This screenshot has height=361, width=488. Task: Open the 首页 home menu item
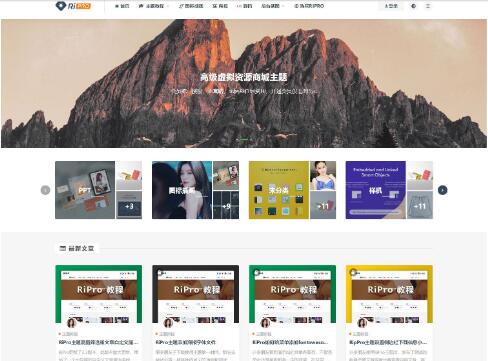pos(122,6)
